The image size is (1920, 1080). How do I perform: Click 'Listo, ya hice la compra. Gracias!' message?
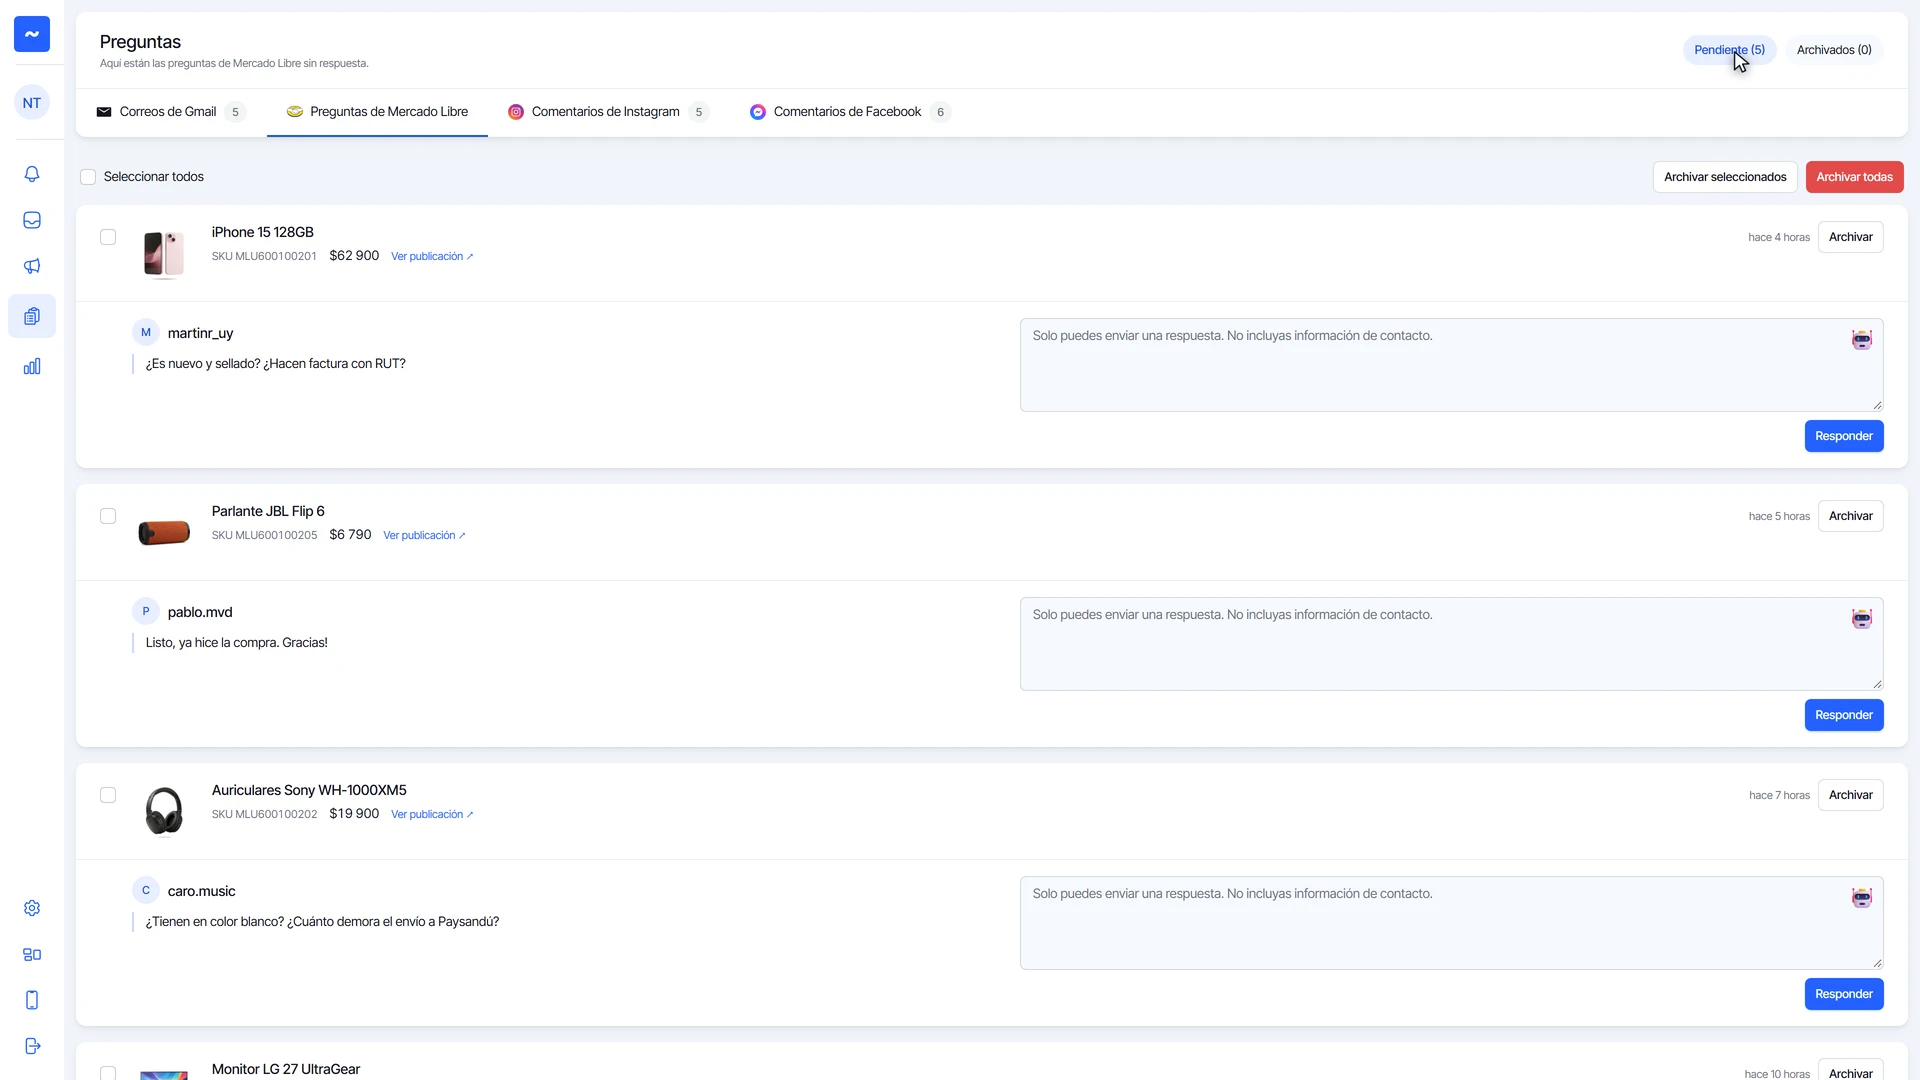[236, 643]
